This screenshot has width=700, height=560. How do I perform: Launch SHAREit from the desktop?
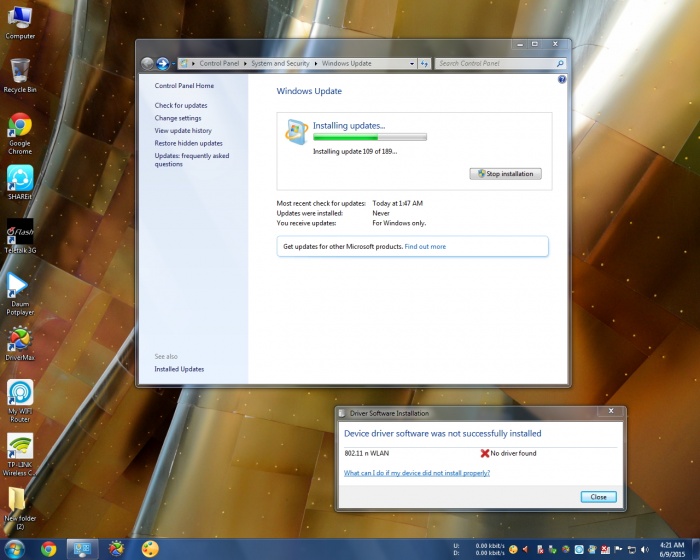click(19, 178)
